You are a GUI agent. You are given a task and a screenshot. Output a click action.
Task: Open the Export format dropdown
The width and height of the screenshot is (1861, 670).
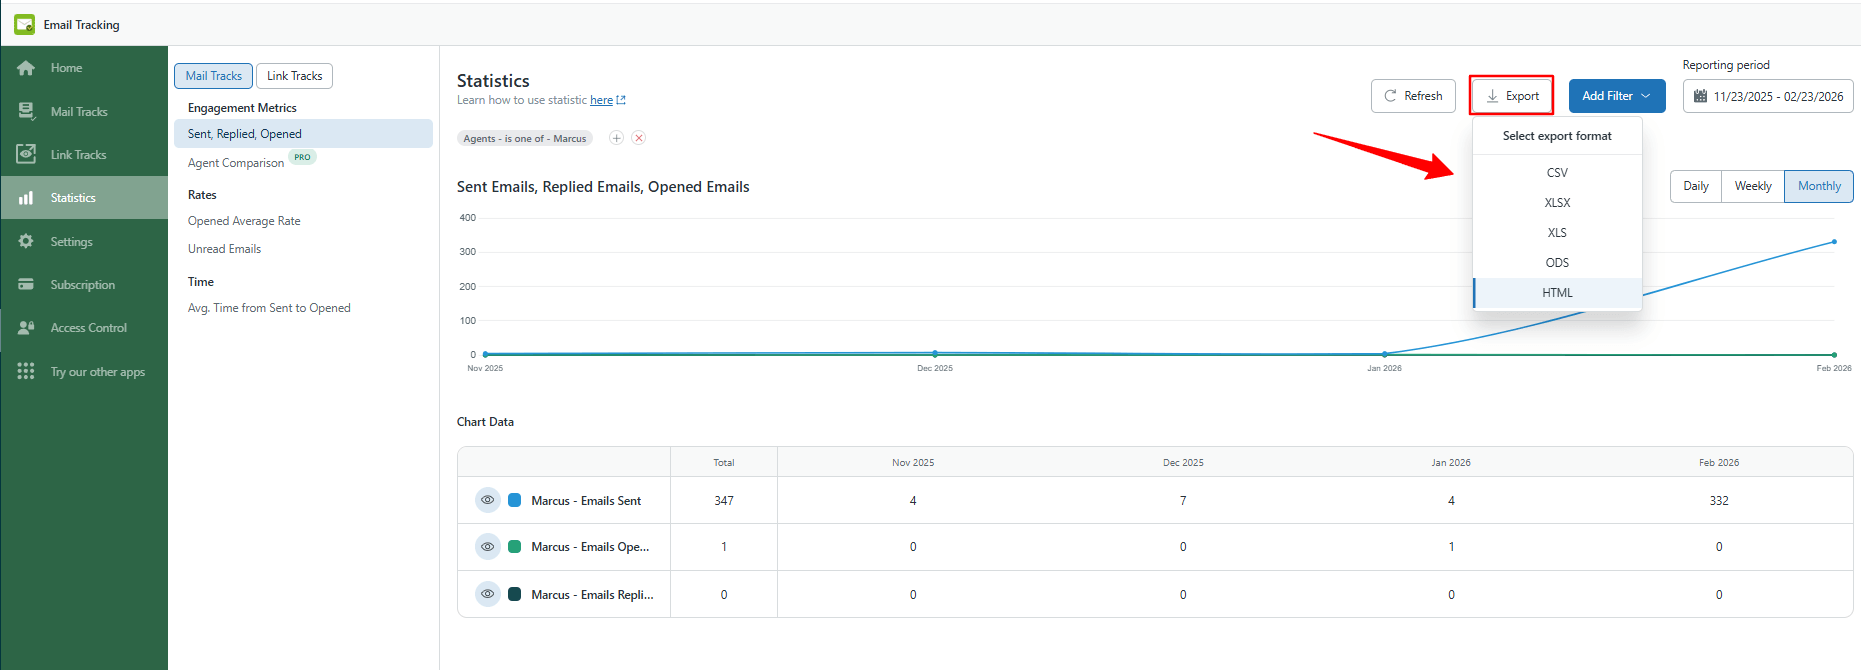click(1511, 96)
